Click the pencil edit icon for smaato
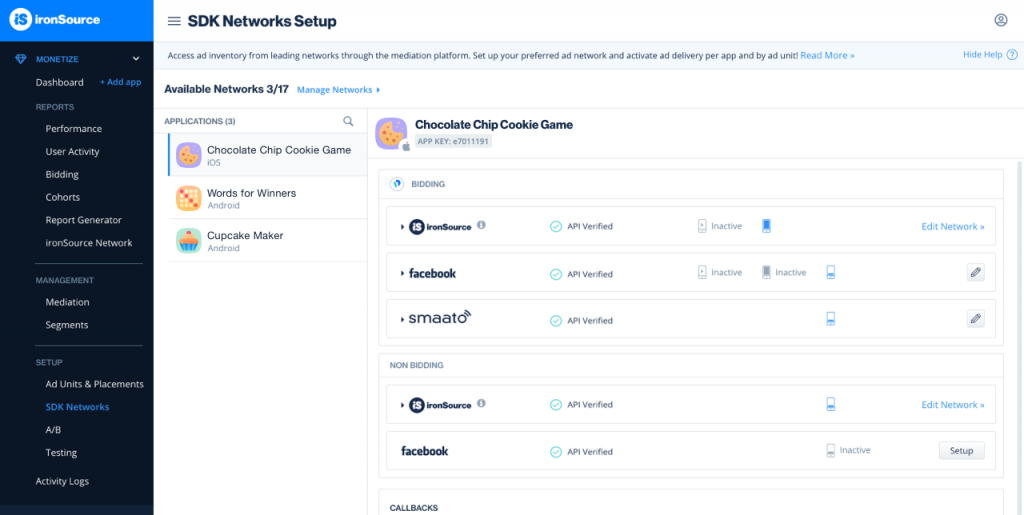1024x515 pixels. point(975,319)
